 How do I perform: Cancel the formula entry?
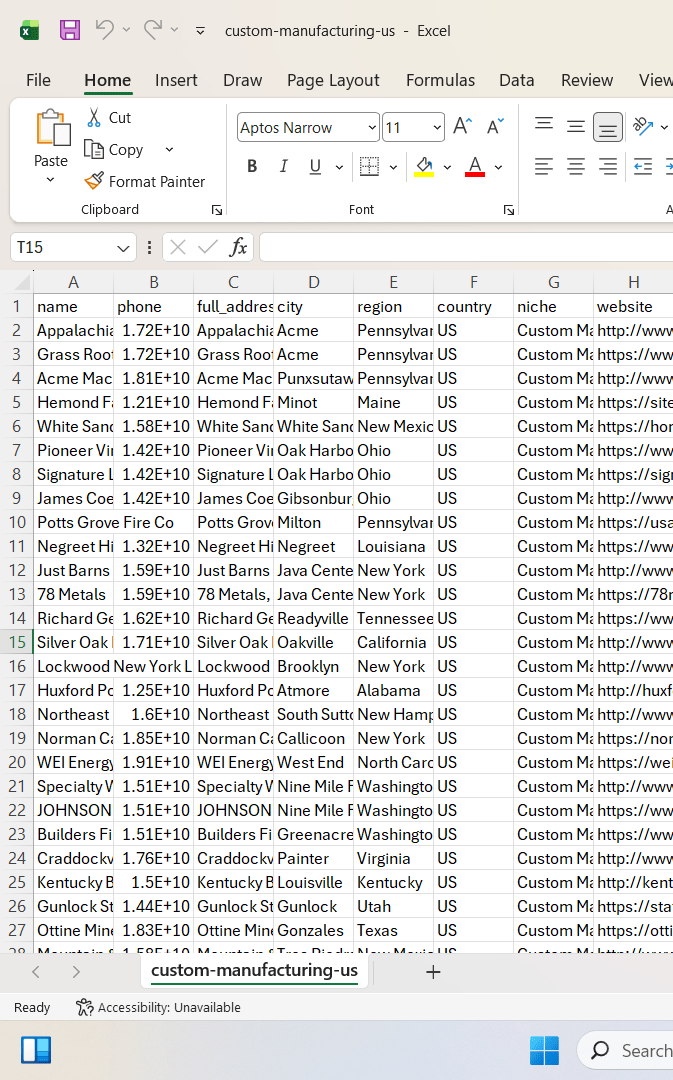(x=178, y=247)
